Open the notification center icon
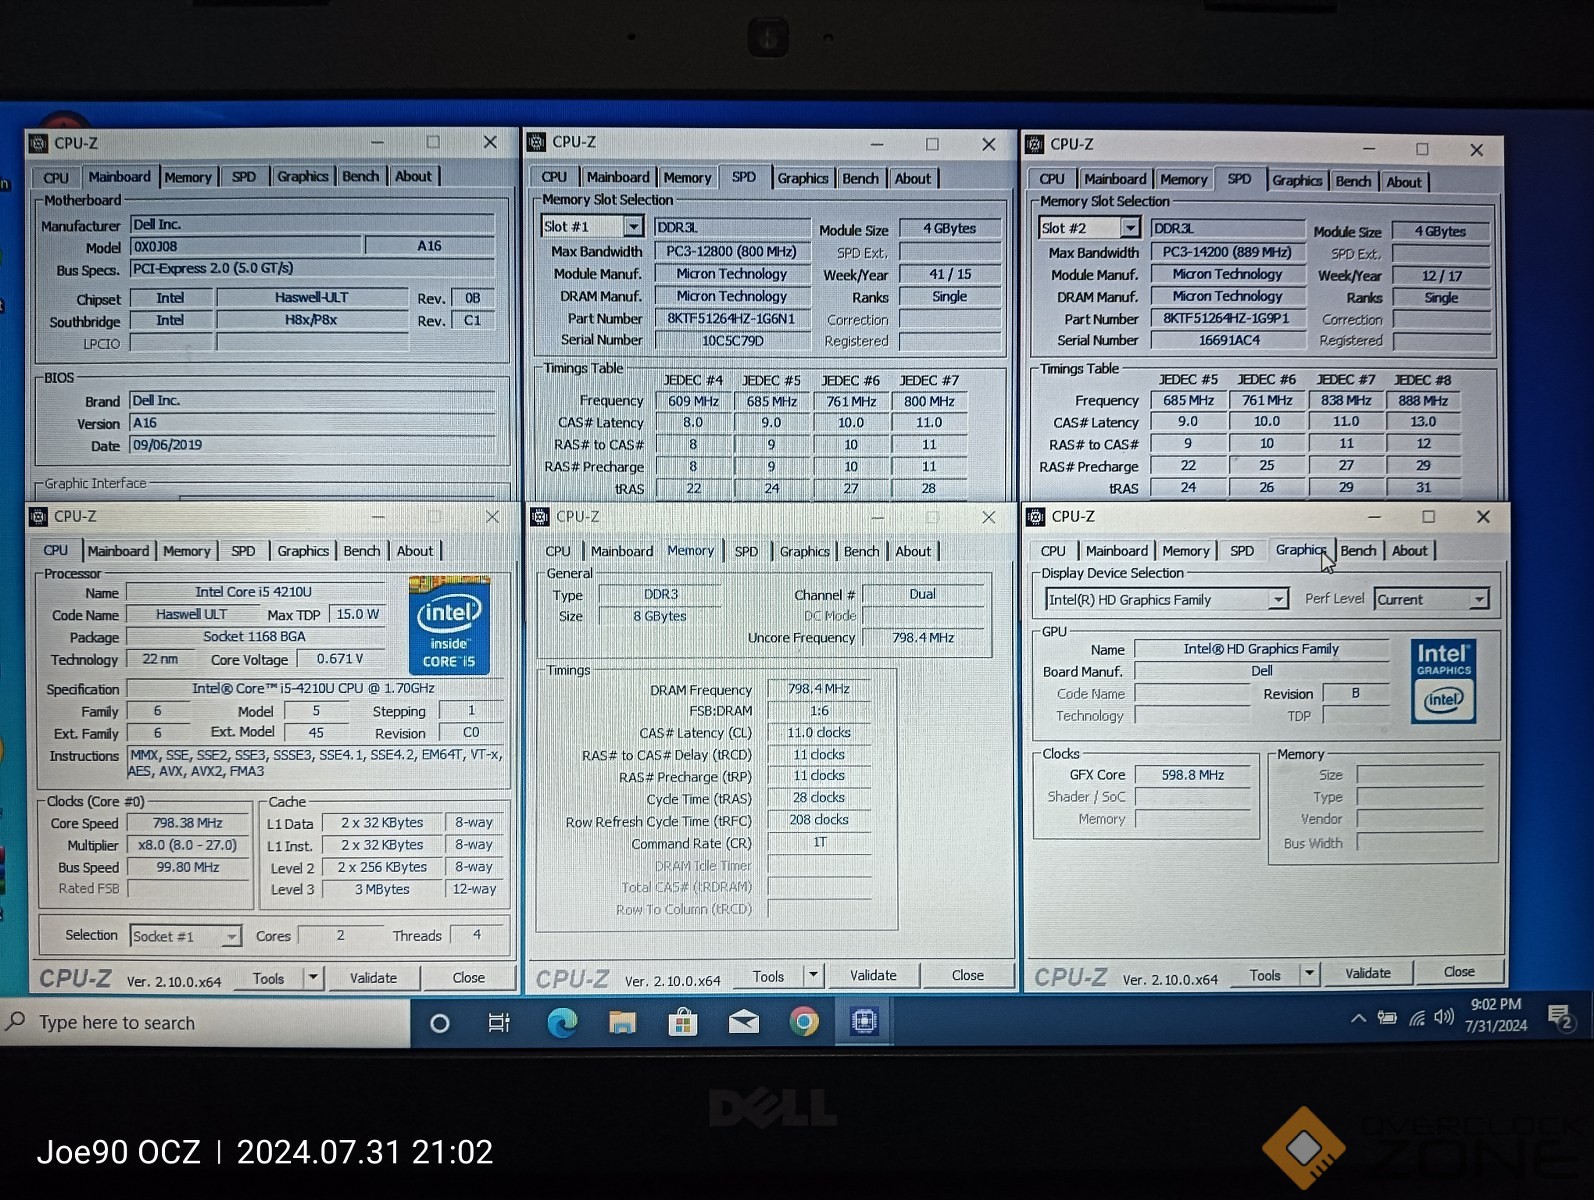Image resolution: width=1594 pixels, height=1200 pixels. 1561,1018
